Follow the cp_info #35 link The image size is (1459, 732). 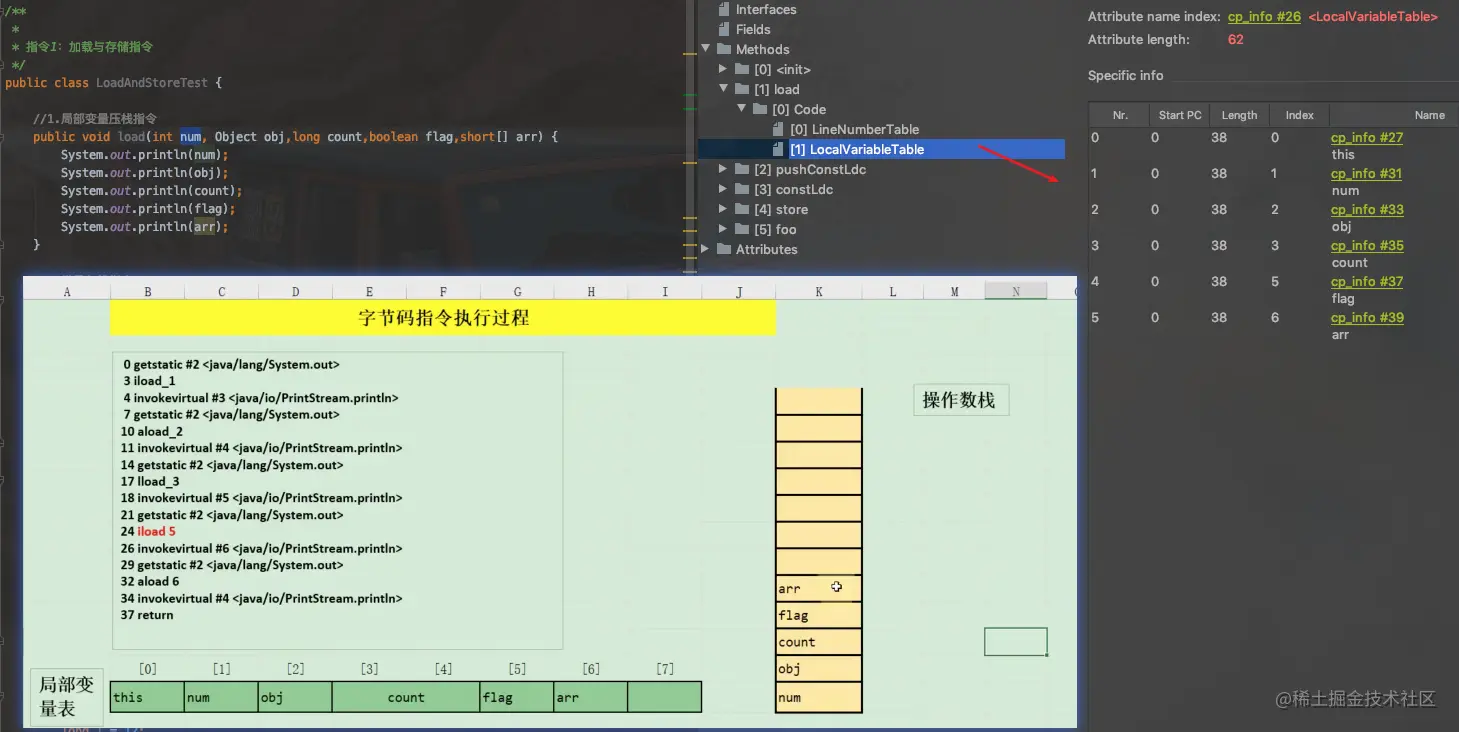pos(1366,245)
